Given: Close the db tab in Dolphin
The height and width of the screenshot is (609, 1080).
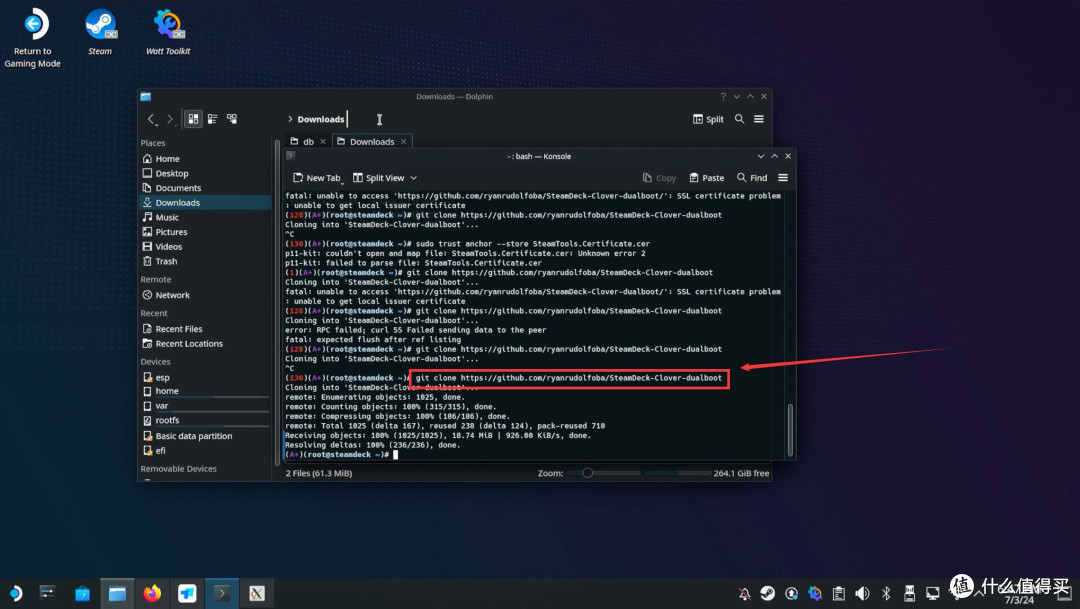Looking at the screenshot, I should pyautogui.click(x=323, y=141).
